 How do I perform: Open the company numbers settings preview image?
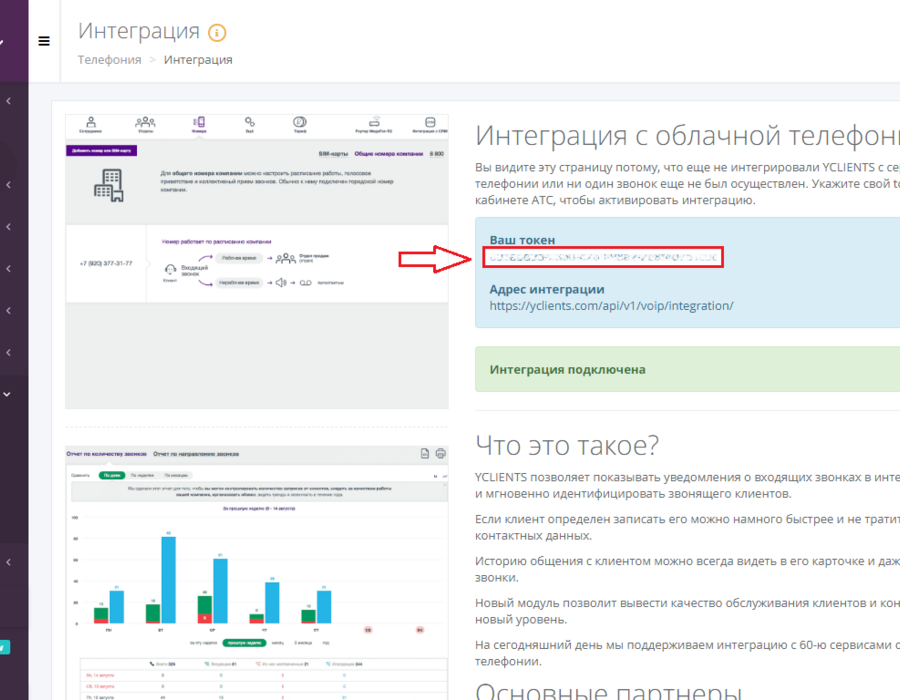tap(257, 262)
